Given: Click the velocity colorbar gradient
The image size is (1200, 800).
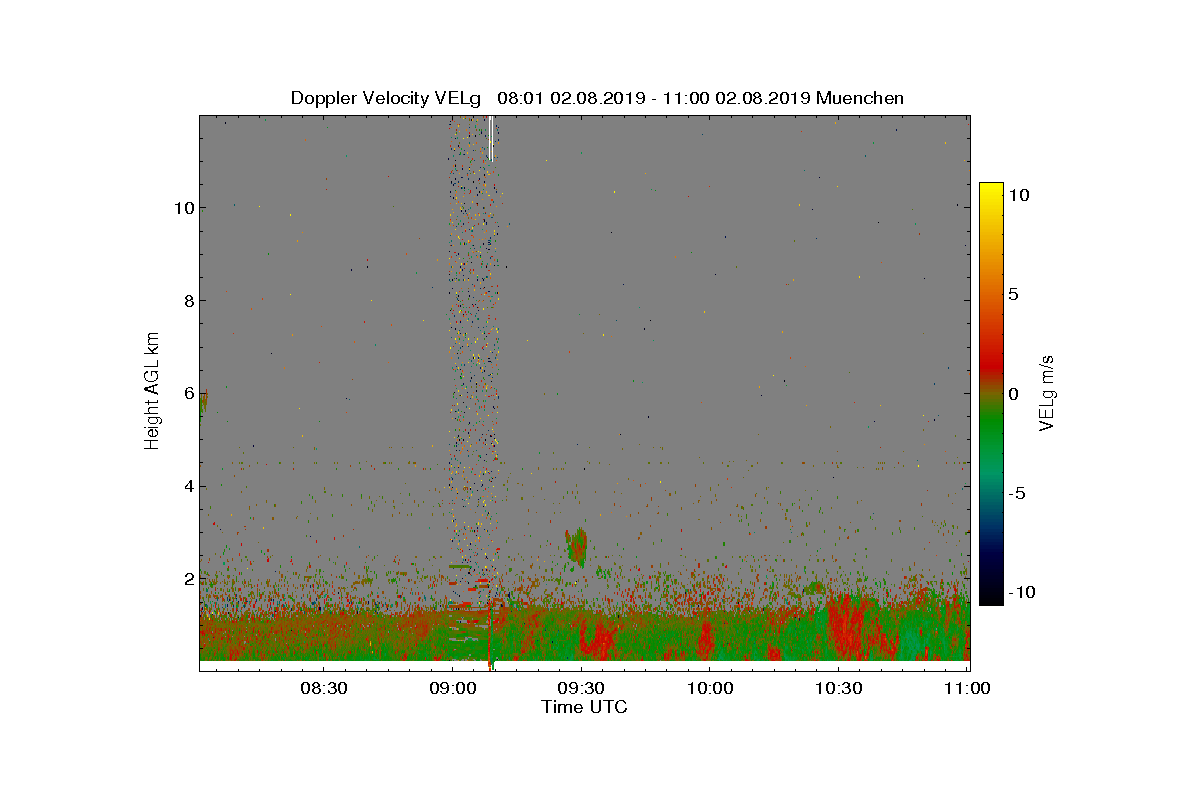Looking at the screenshot, I should point(990,393).
